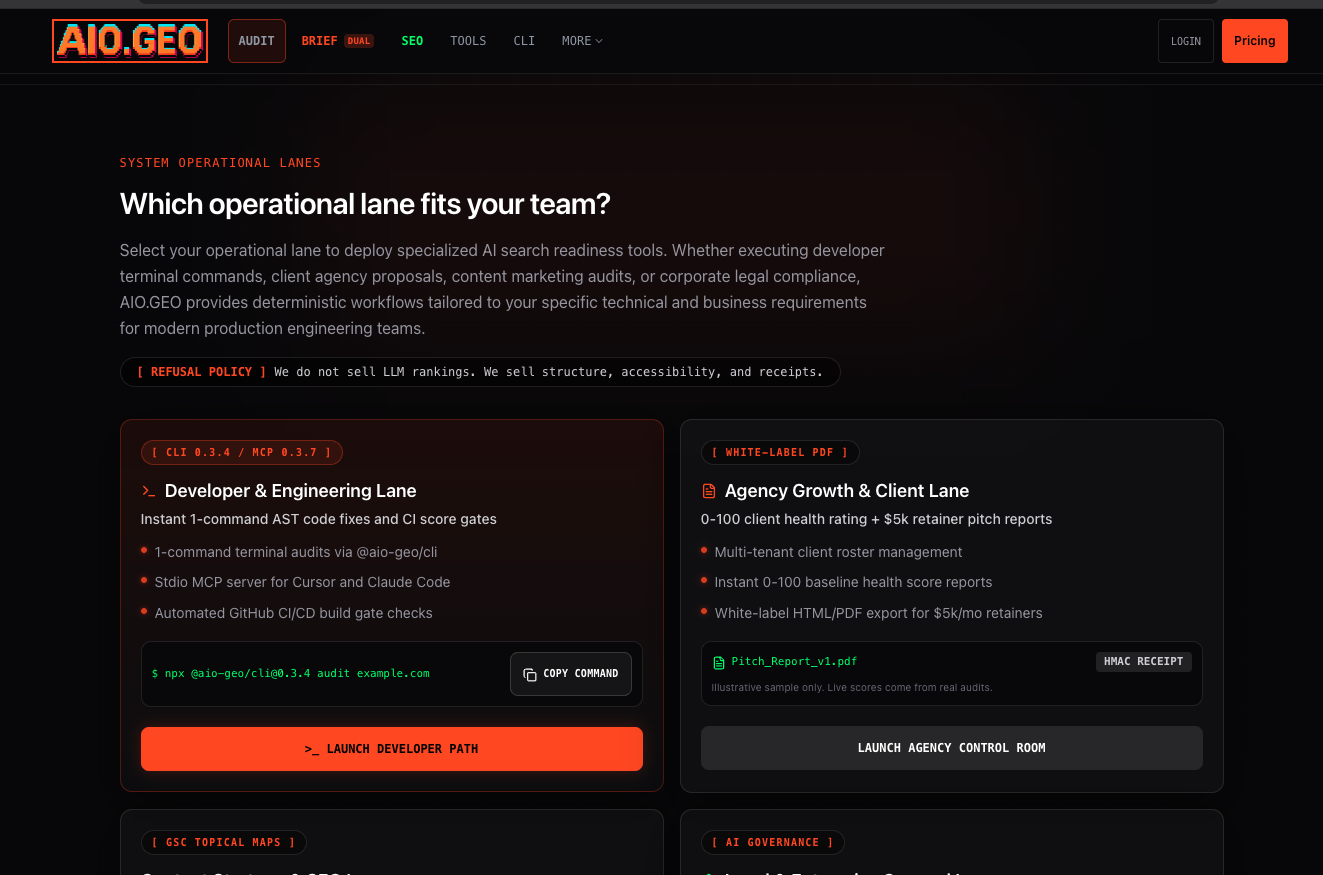Screen dimensions: 1323x875
Task: Click 'Stdio MCP server for Cursor and Claude Code'
Action: point(303,582)
